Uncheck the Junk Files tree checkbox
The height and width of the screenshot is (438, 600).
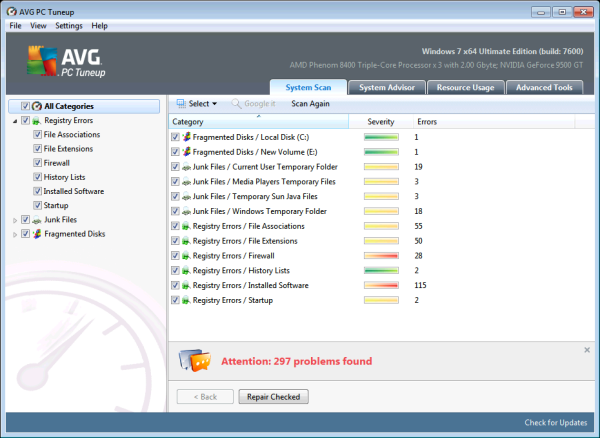tap(25, 220)
